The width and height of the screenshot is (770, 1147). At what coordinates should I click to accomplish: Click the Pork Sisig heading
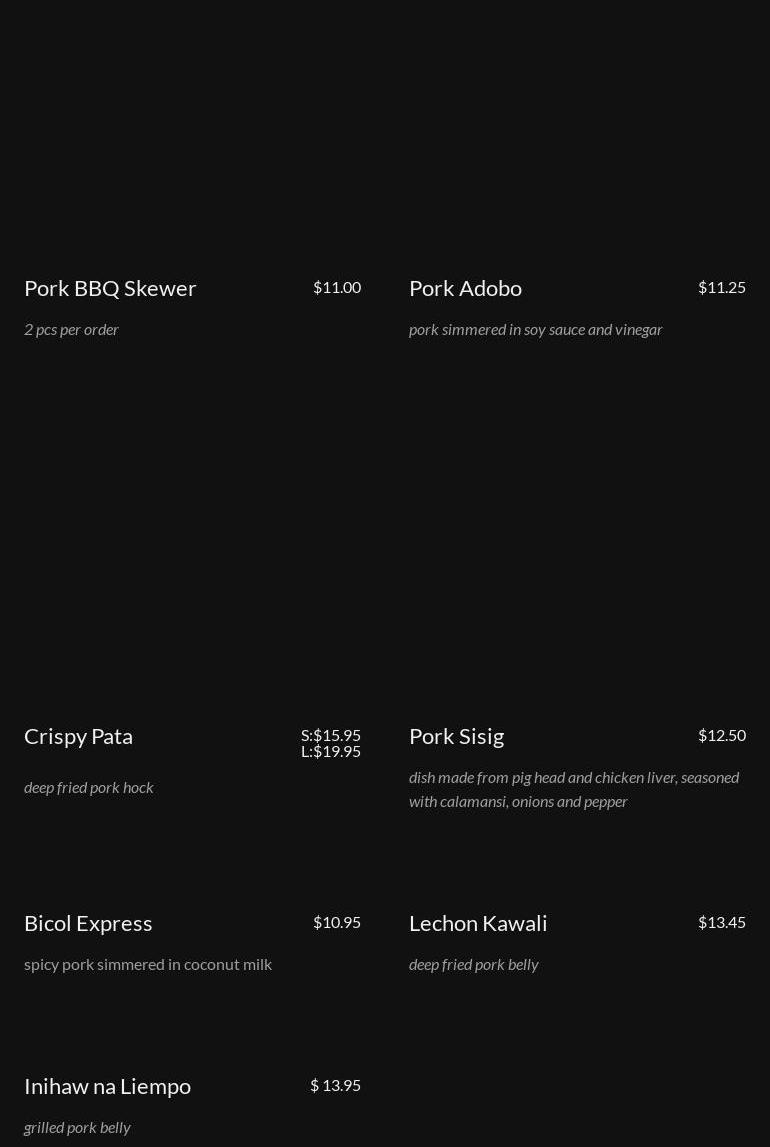456,736
